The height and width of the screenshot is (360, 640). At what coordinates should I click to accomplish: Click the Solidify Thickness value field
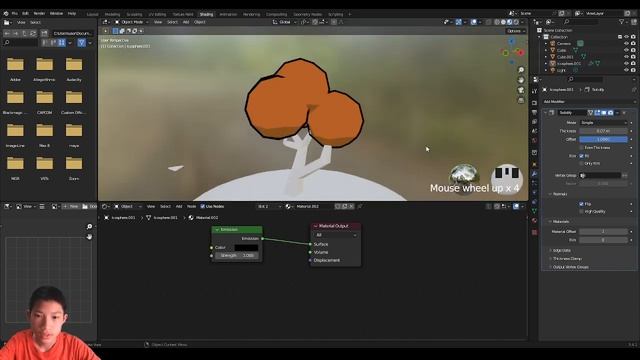click(x=603, y=131)
